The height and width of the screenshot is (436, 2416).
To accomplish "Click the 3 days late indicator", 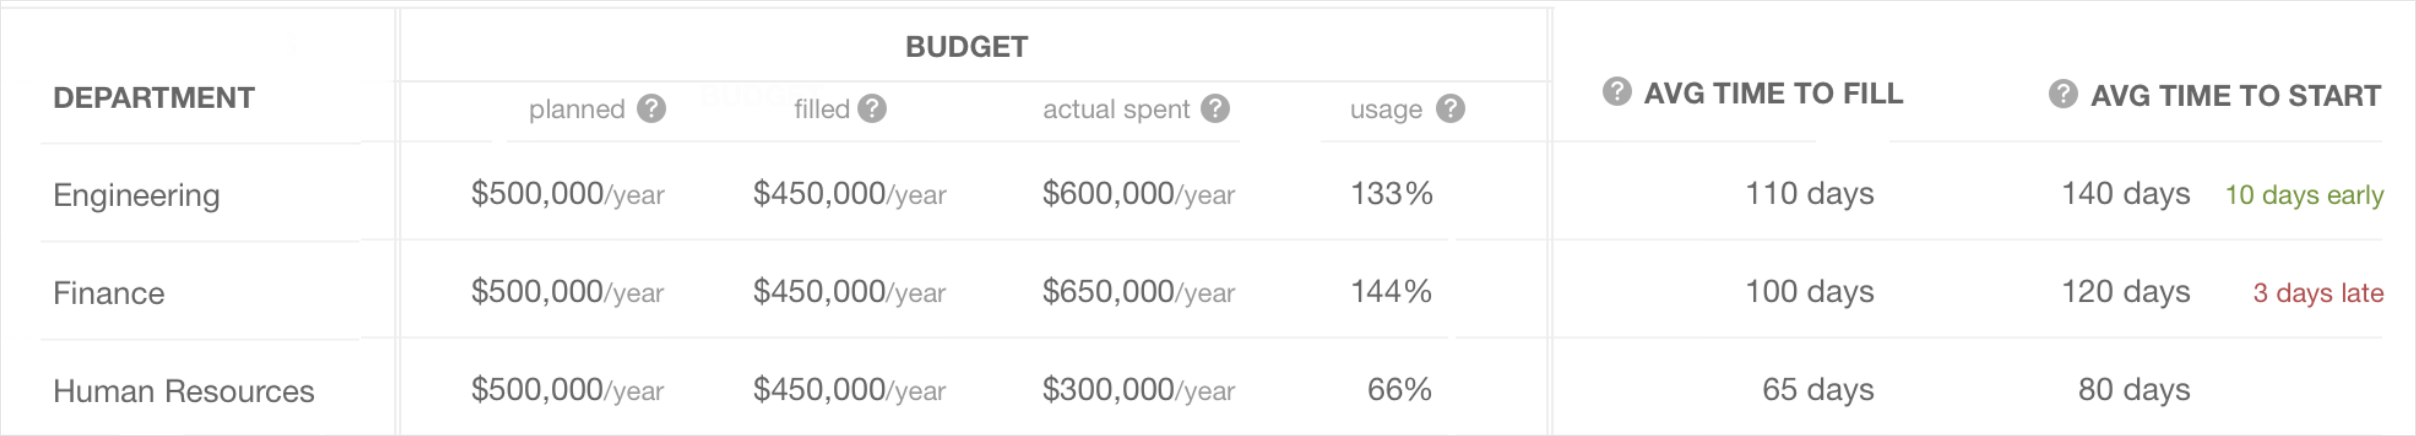I will coord(2318,293).
